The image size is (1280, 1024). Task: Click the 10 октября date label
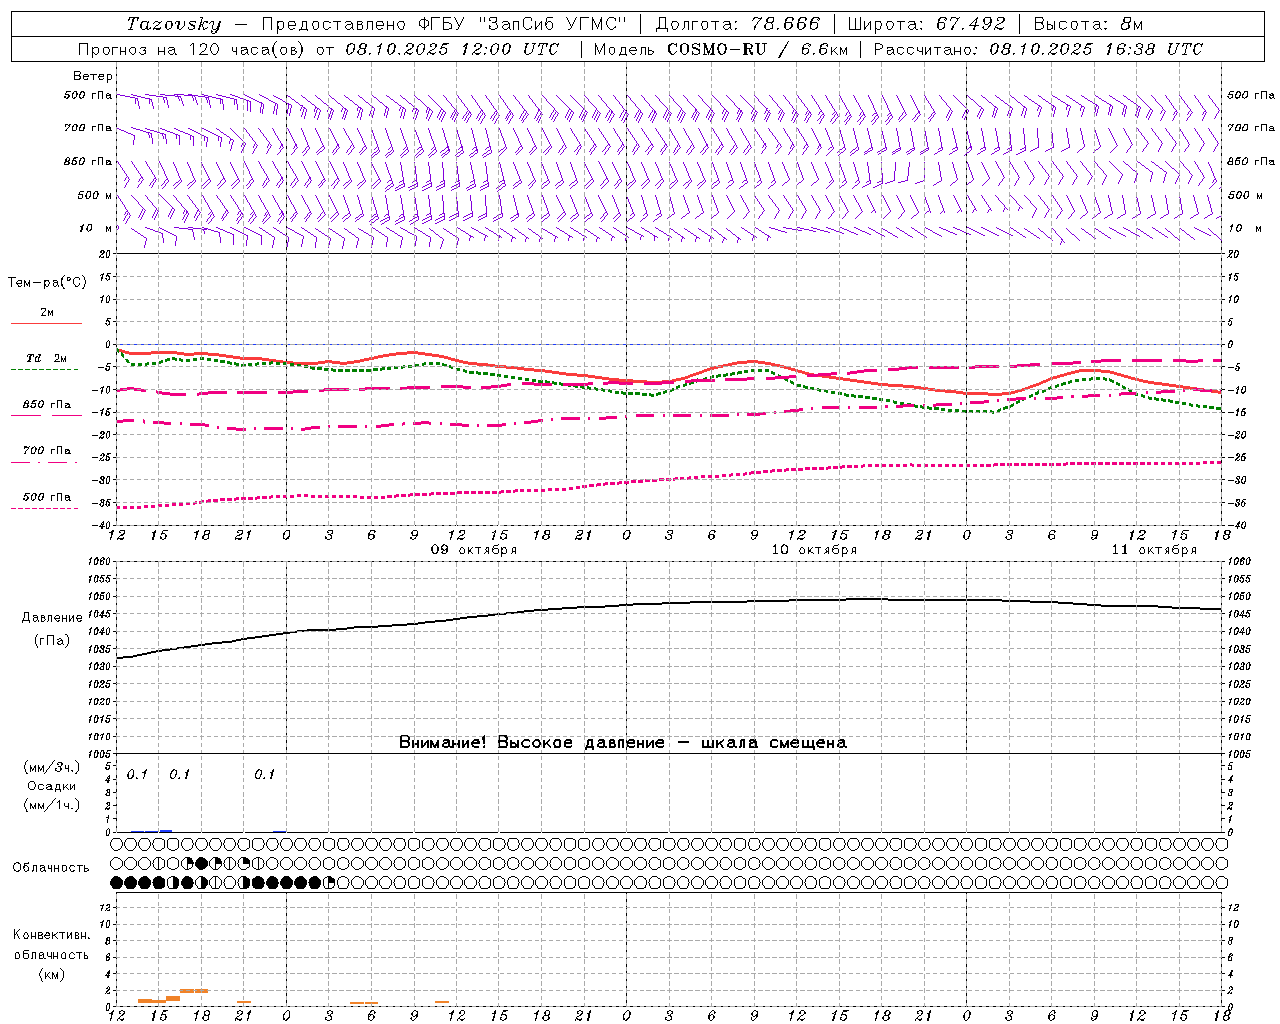814,550
